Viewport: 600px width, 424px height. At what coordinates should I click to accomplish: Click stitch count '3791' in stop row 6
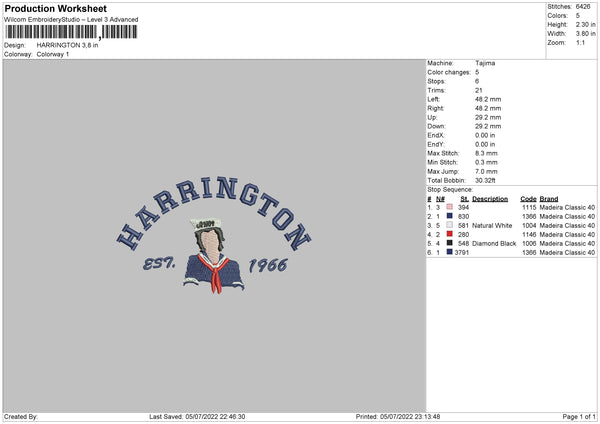[x=462, y=253]
